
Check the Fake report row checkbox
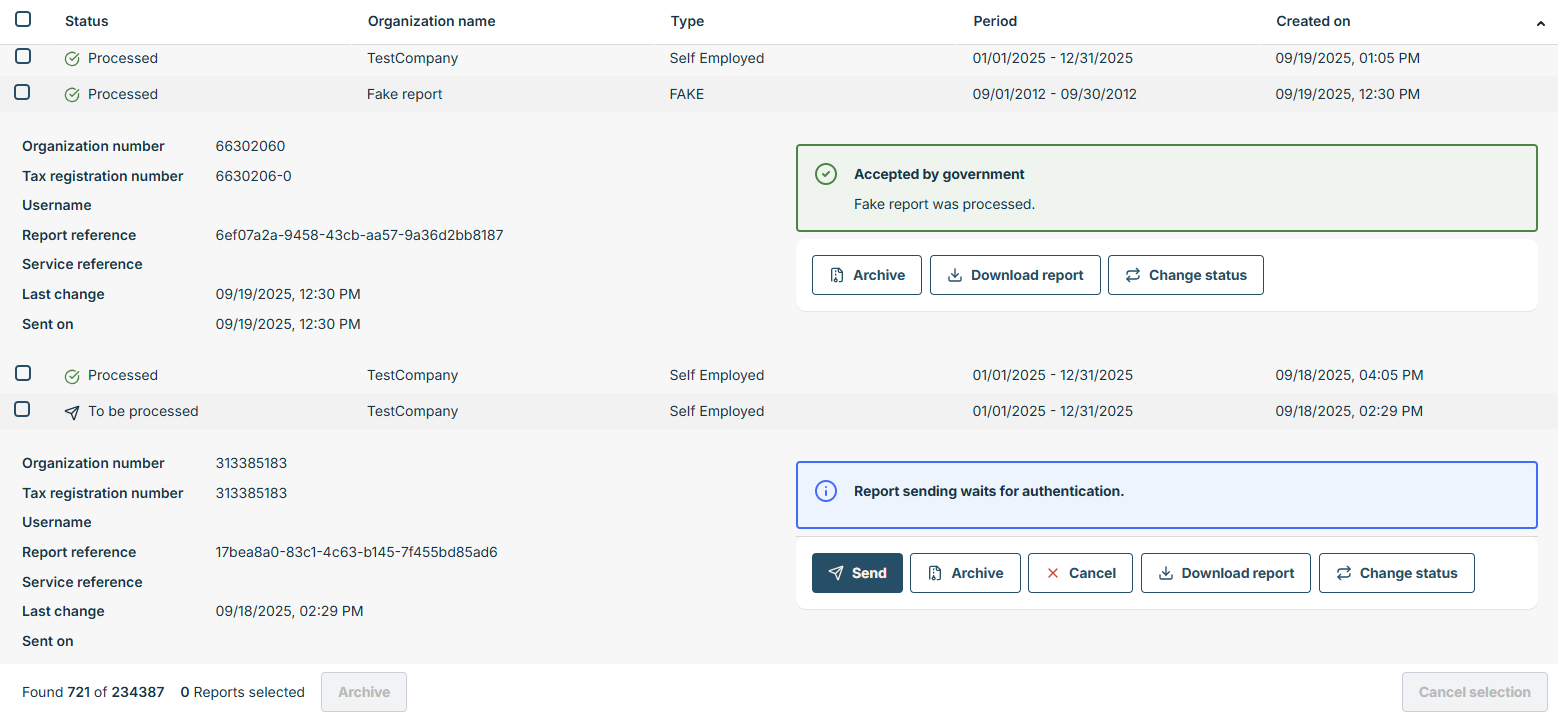click(x=23, y=92)
